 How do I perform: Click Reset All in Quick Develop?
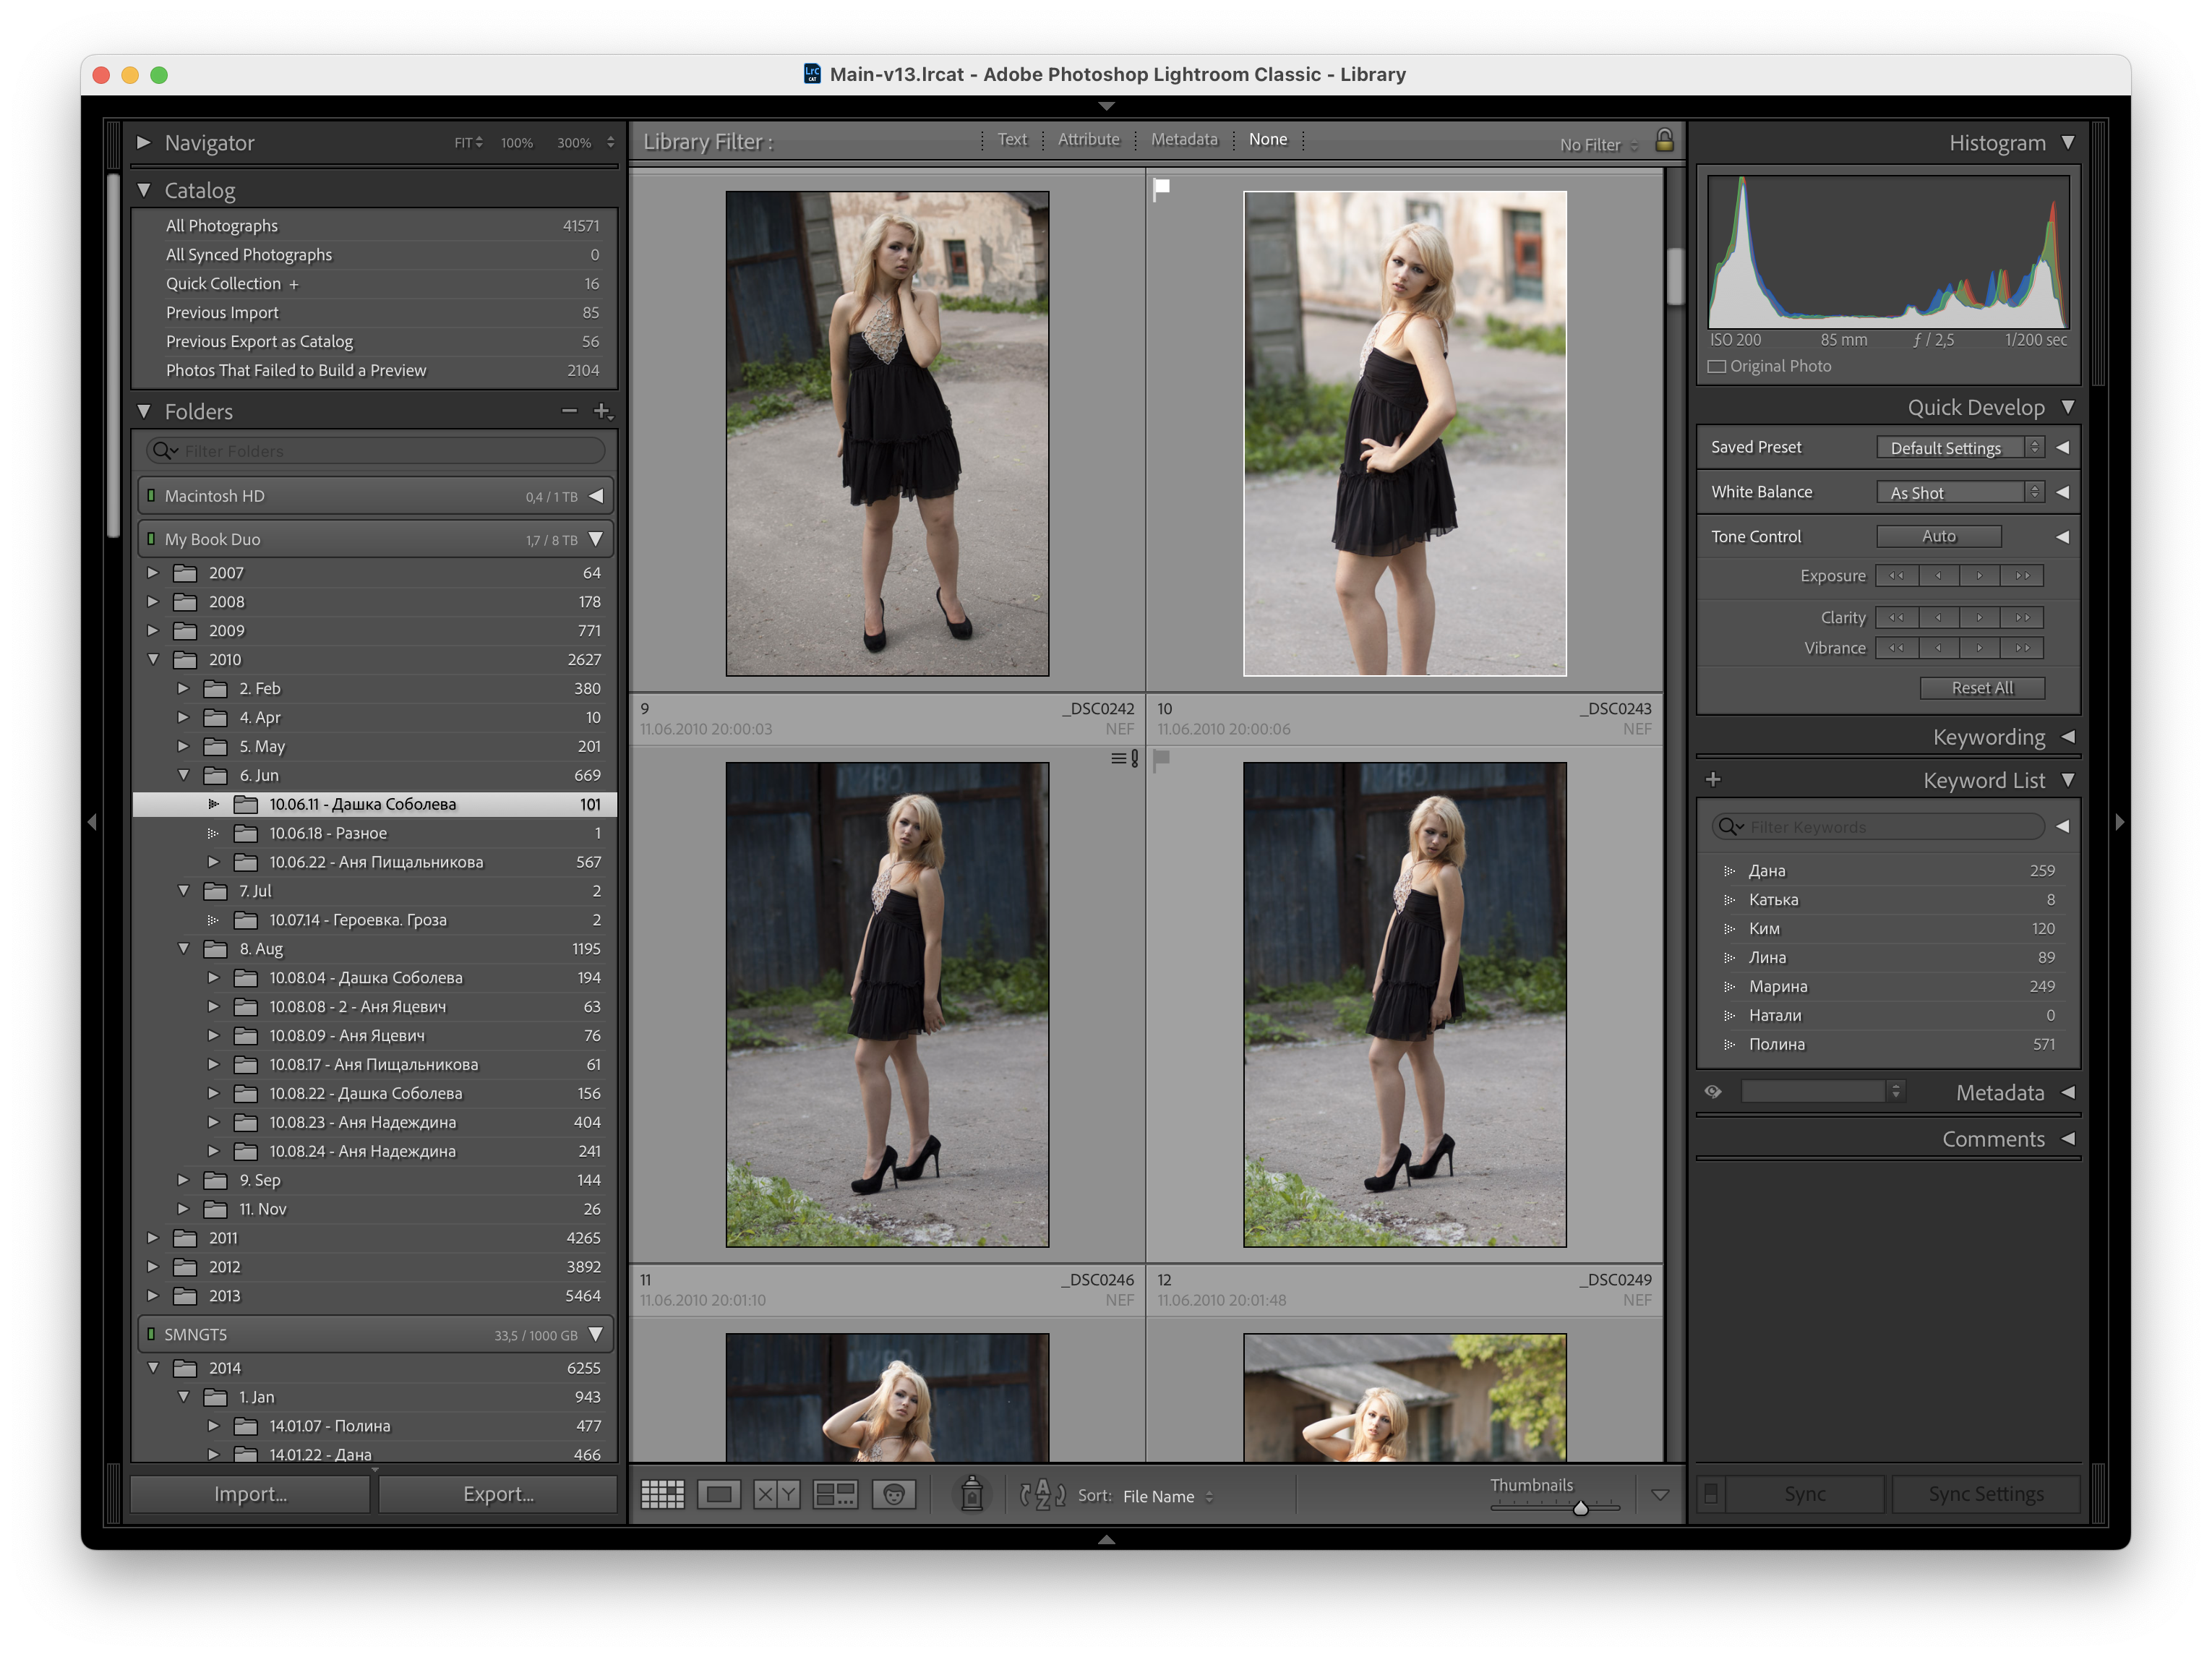(1982, 688)
